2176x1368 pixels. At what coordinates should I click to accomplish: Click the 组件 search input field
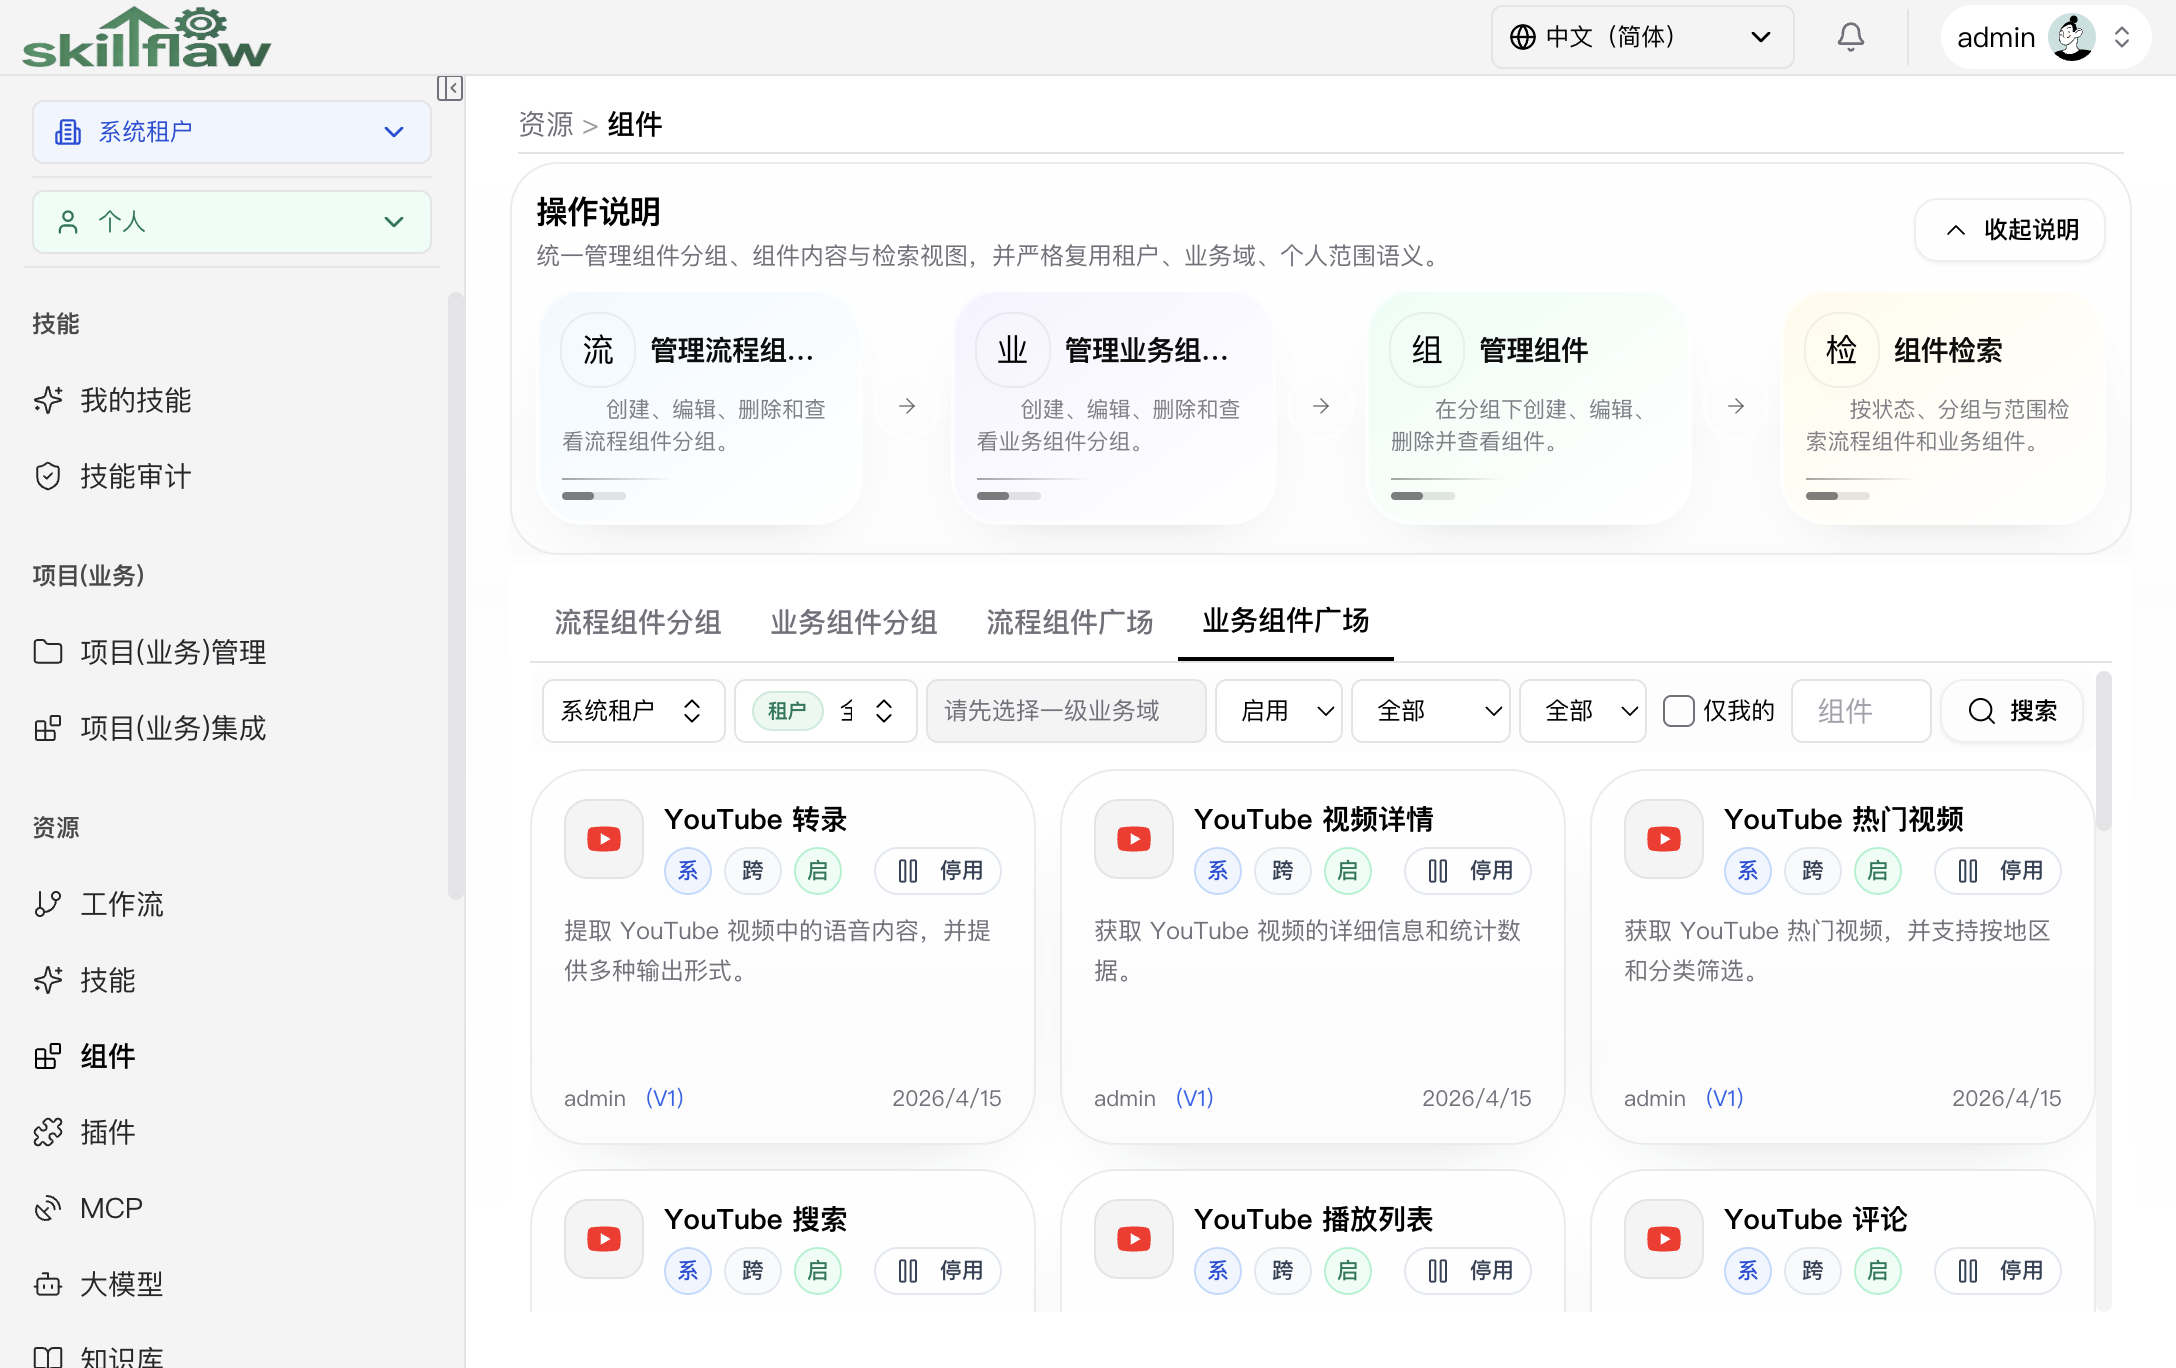pos(1861,711)
